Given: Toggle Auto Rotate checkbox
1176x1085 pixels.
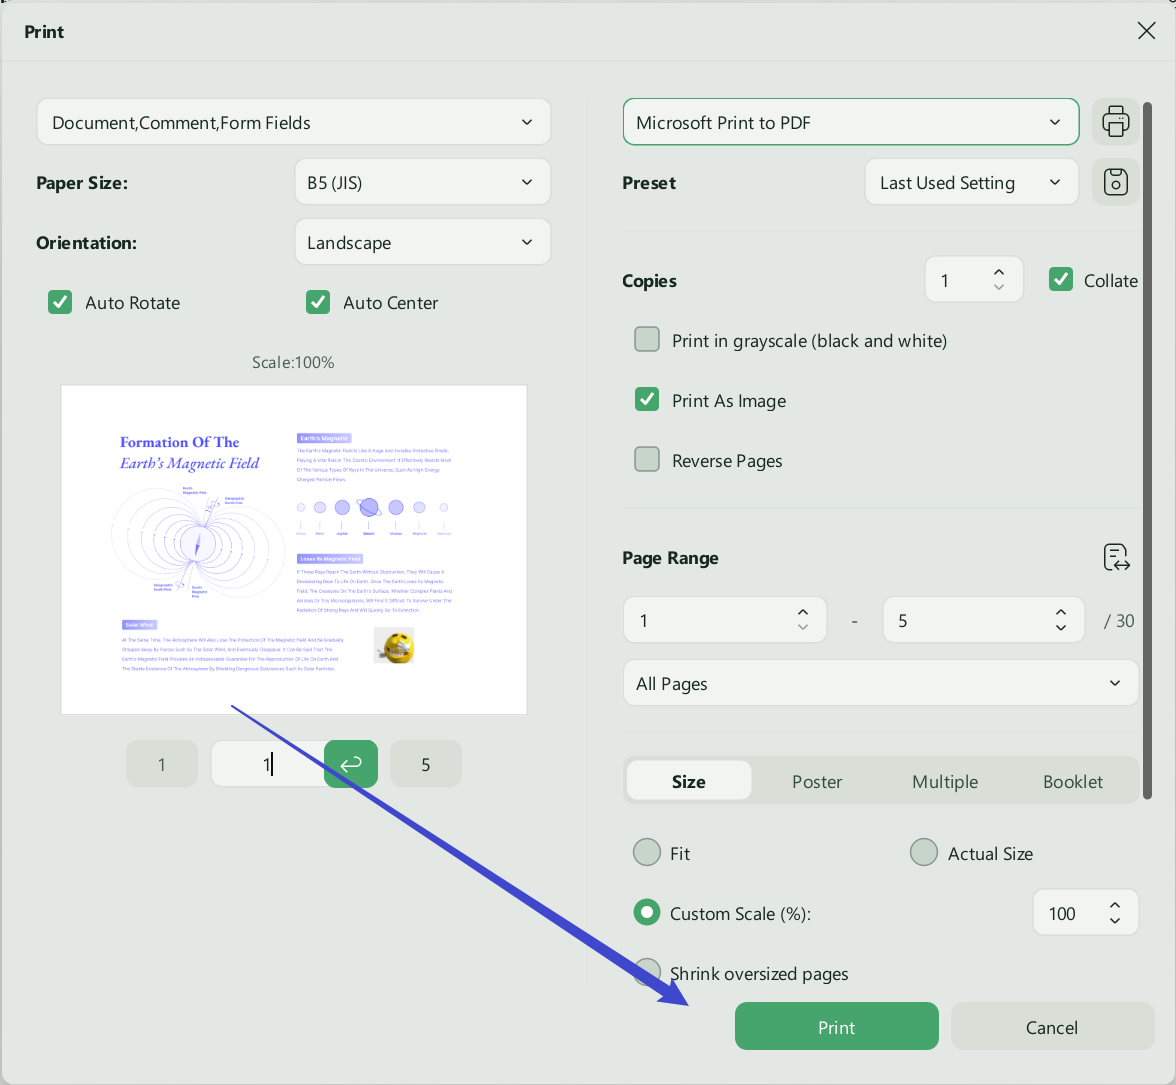Looking at the screenshot, I should click(x=60, y=303).
